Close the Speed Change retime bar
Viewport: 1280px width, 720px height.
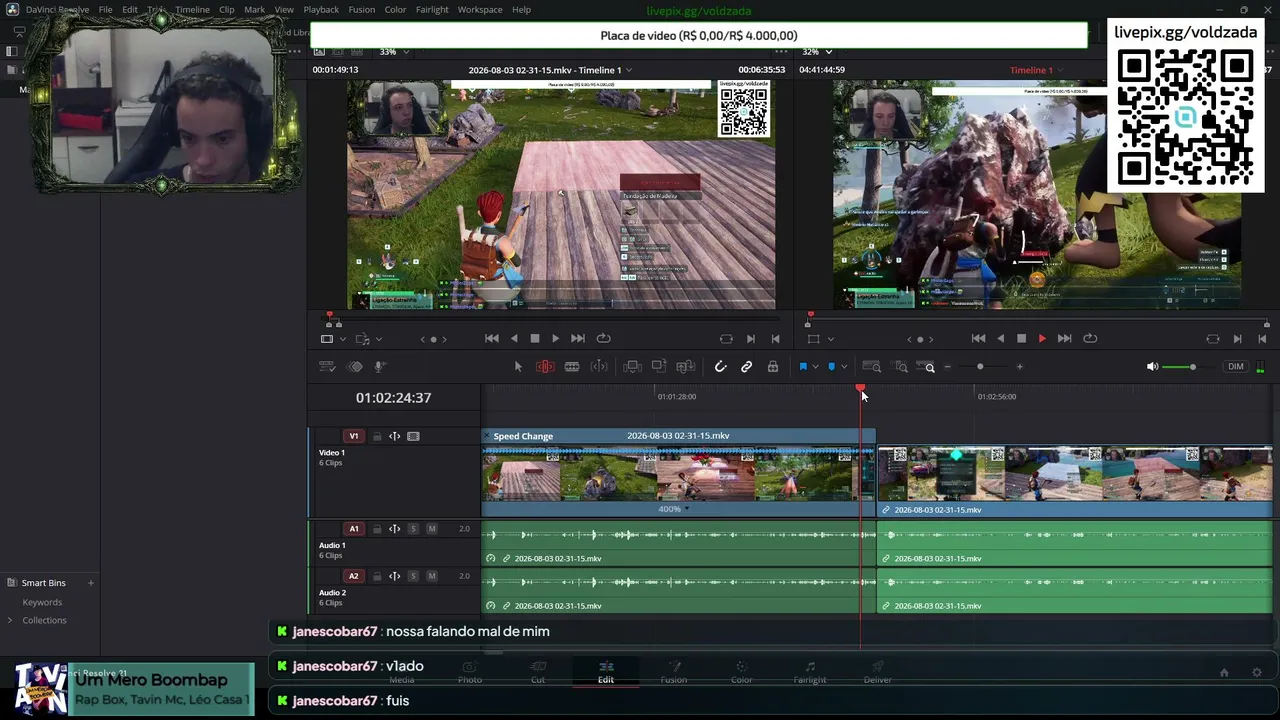click(487, 436)
